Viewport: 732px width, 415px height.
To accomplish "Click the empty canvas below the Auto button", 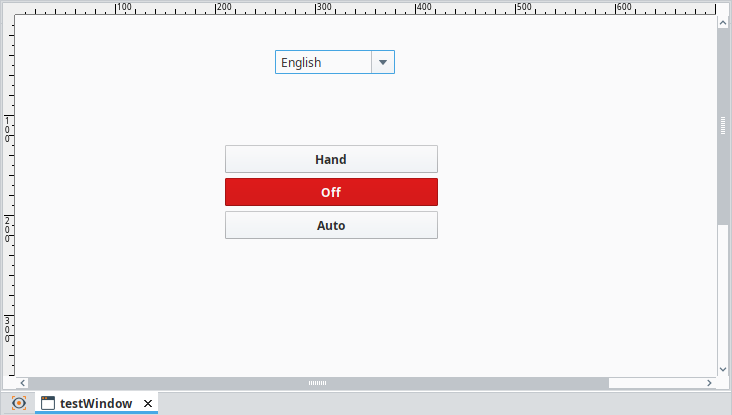I will (x=331, y=300).
